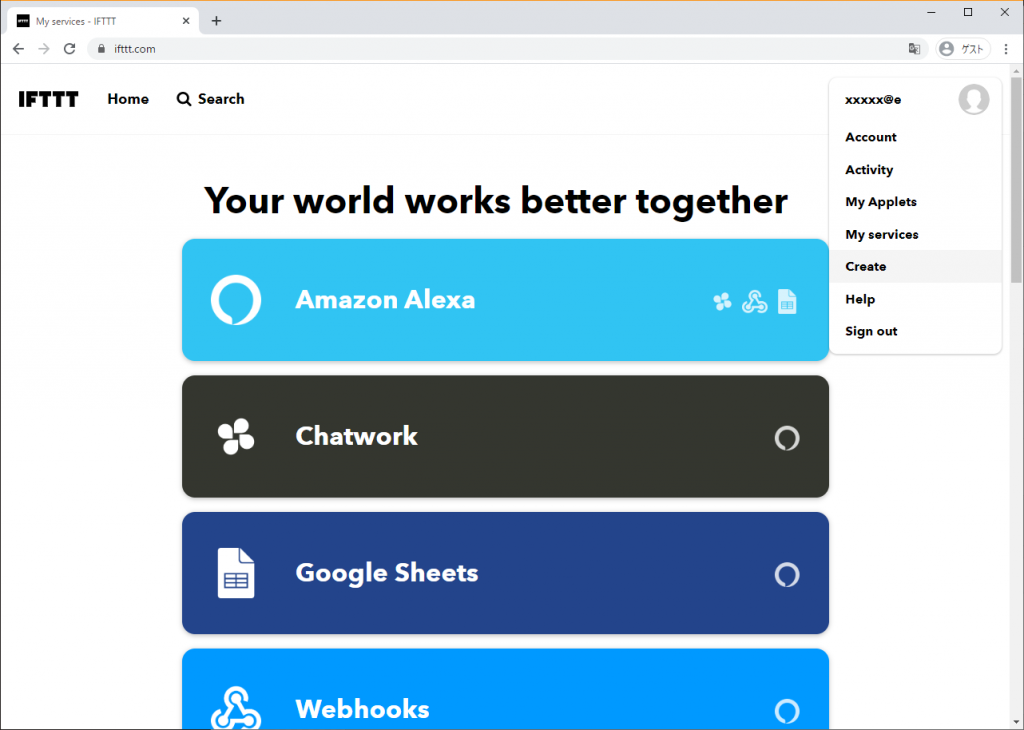1024x730 pixels.
Task: Click Google Sheets document logo
Action: (x=236, y=573)
